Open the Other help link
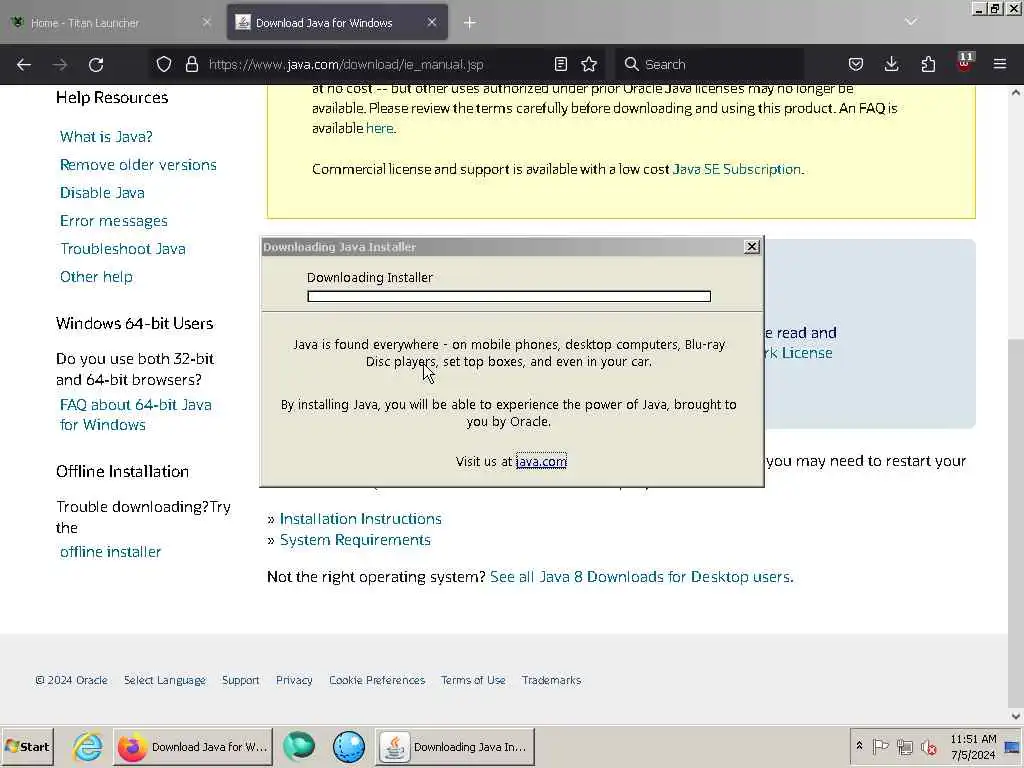 coord(96,277)
